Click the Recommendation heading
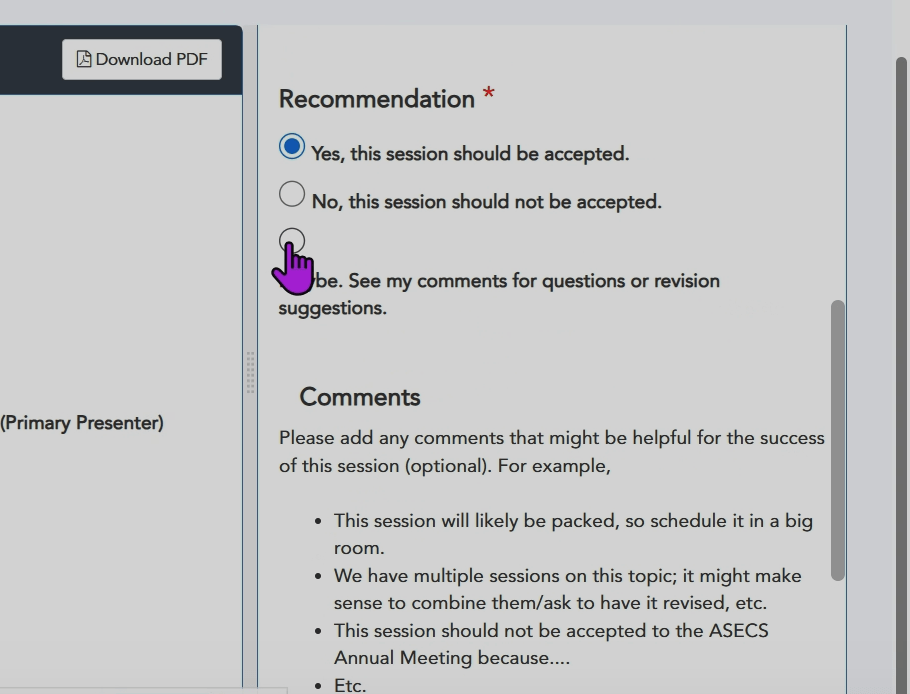This screenshot has width=910, height=694. (376, 99)
